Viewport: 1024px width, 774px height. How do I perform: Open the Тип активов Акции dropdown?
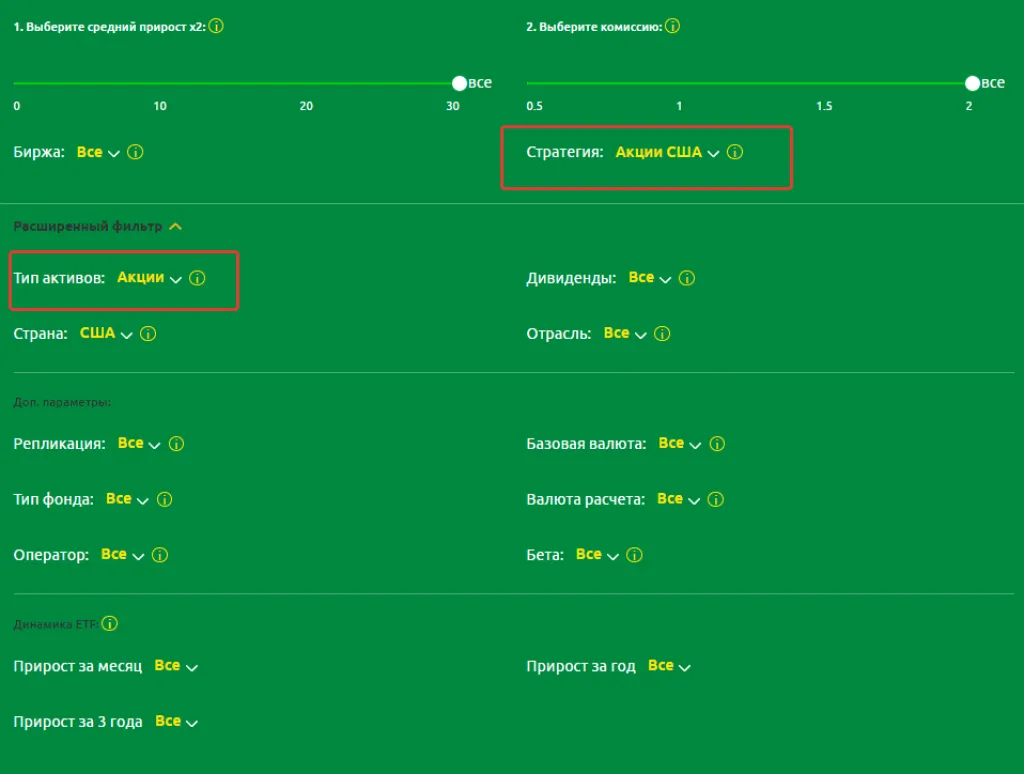click(149, 278)
